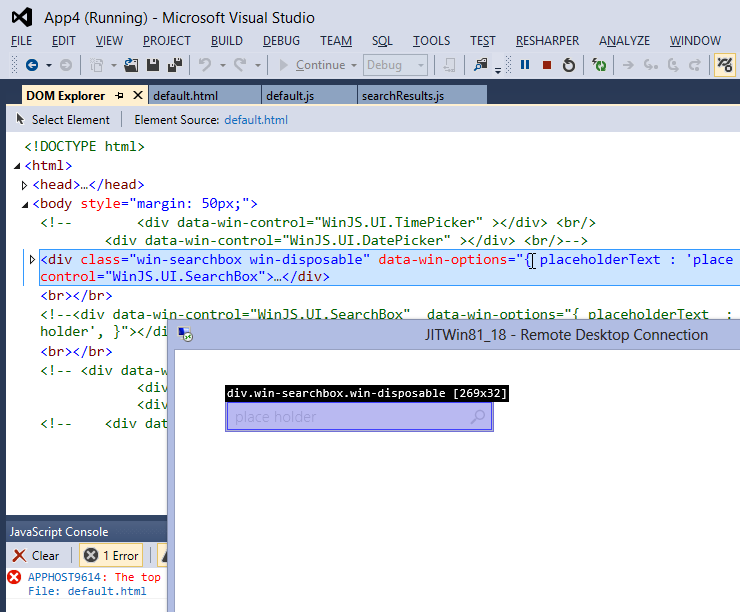The height and width of the screenshot is (612, 740).
Task: Click the device window icon after Debug box
Action: point(450,65)
